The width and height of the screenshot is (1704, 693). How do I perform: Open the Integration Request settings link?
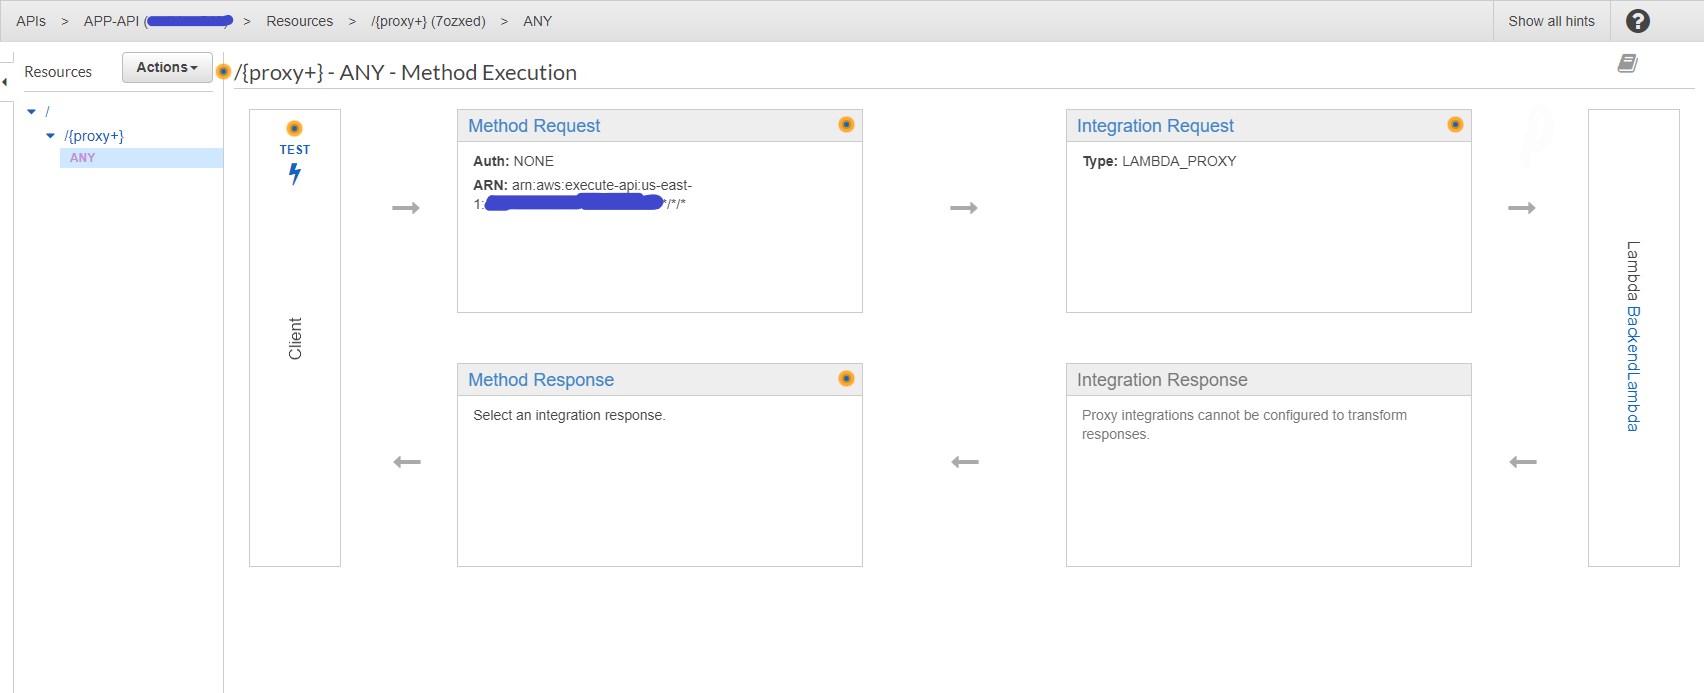coord(1155,126)
